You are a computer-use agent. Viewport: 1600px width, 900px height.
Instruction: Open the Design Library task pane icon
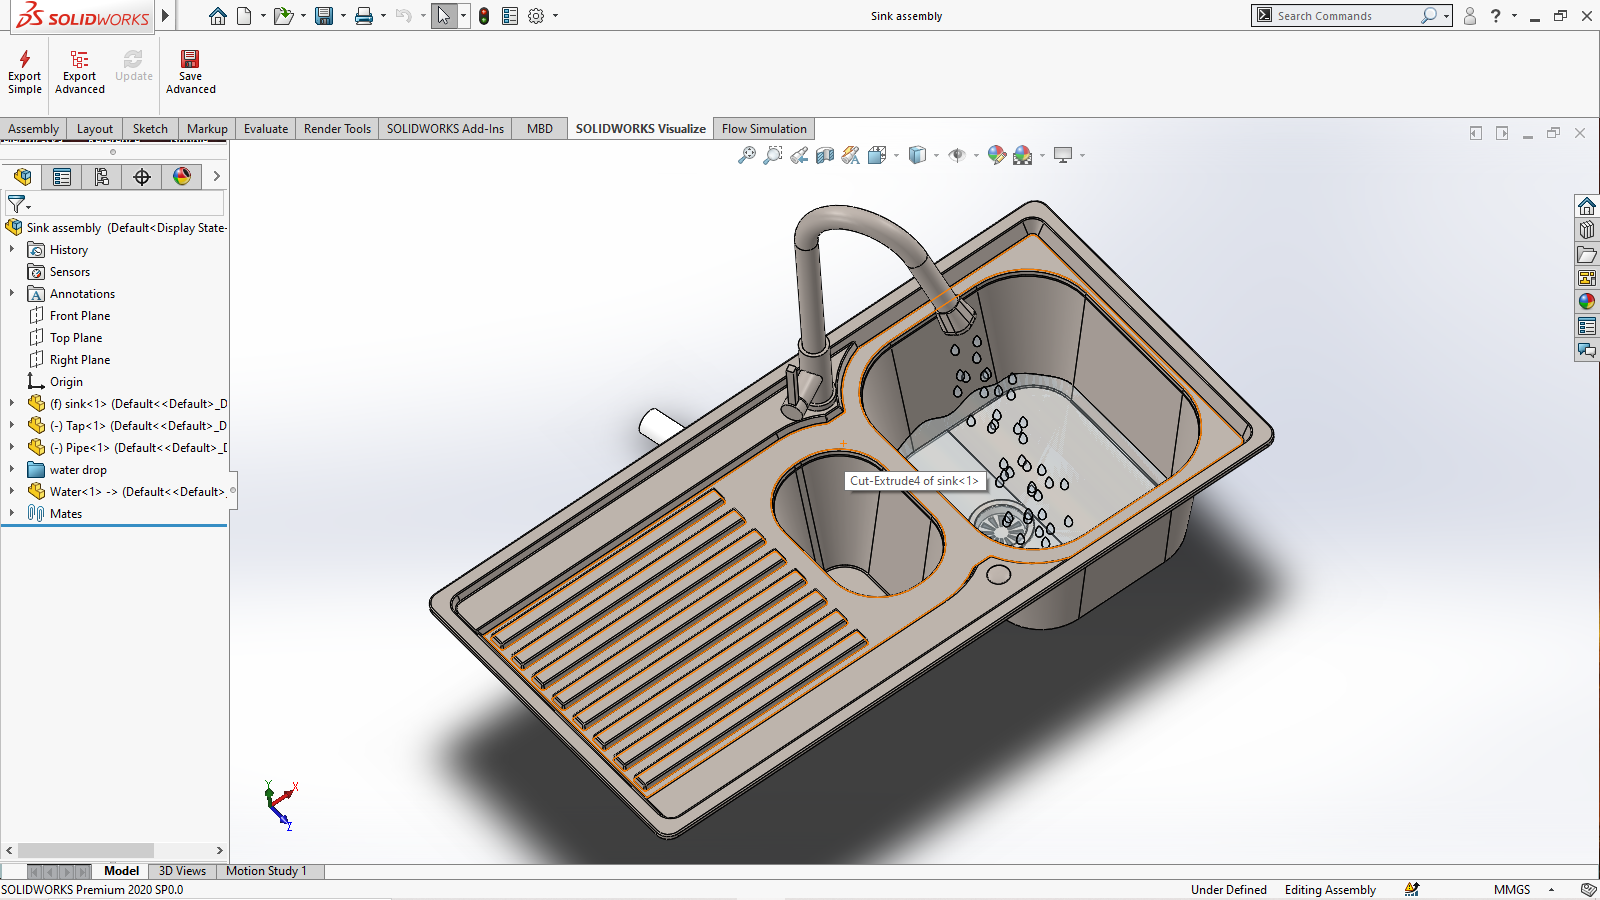1587,230
